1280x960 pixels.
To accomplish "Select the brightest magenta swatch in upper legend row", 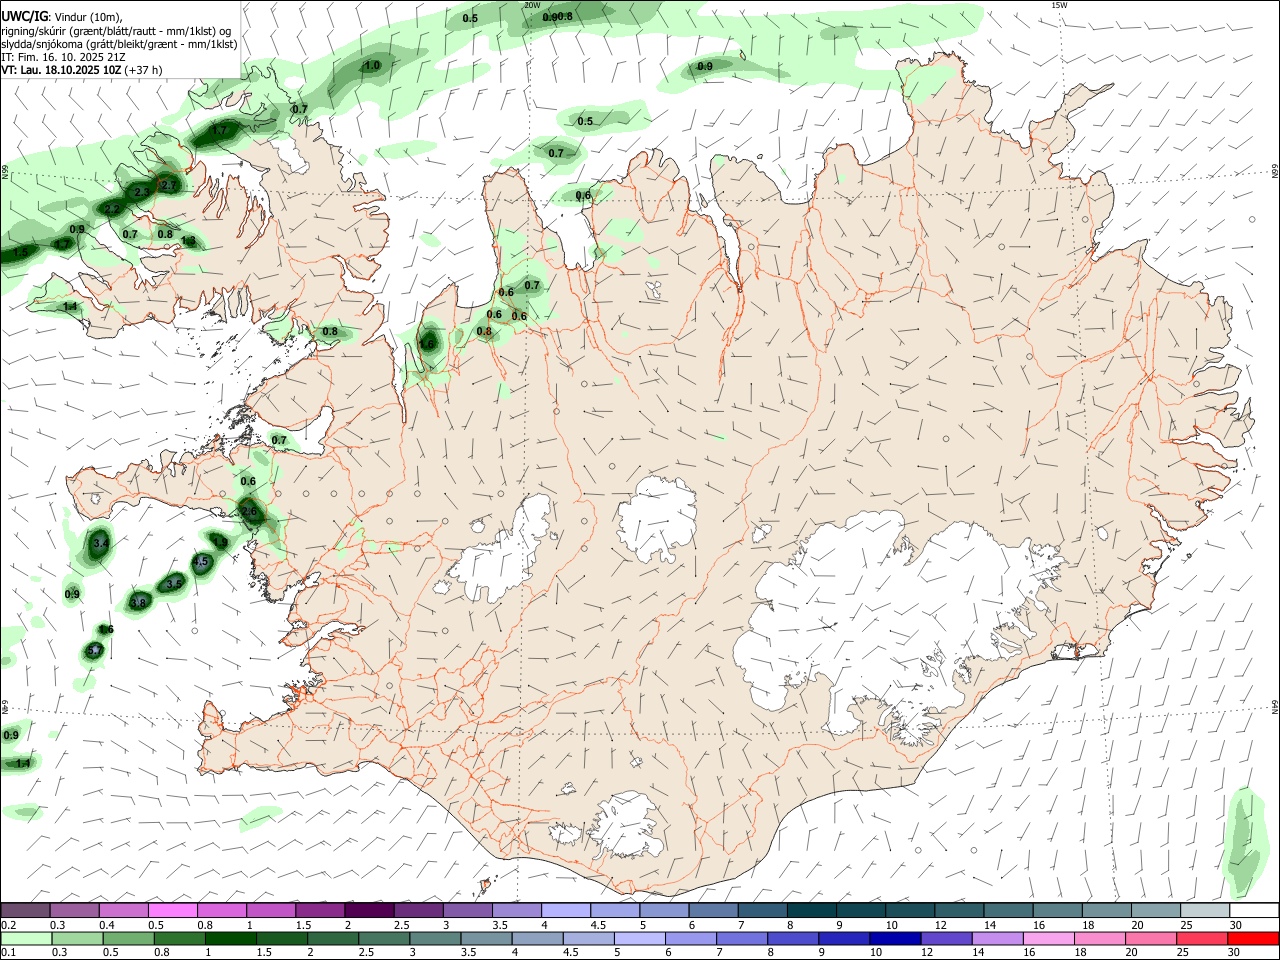I will (172, 910).
